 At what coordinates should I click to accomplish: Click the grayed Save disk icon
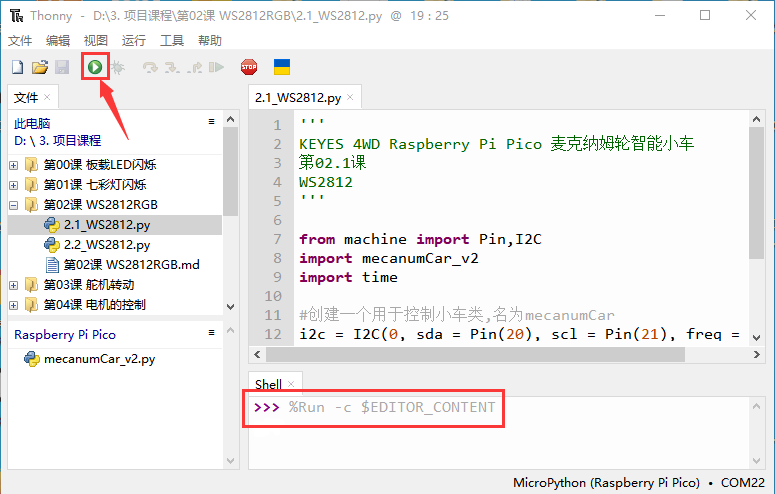(x=62, y=67)
